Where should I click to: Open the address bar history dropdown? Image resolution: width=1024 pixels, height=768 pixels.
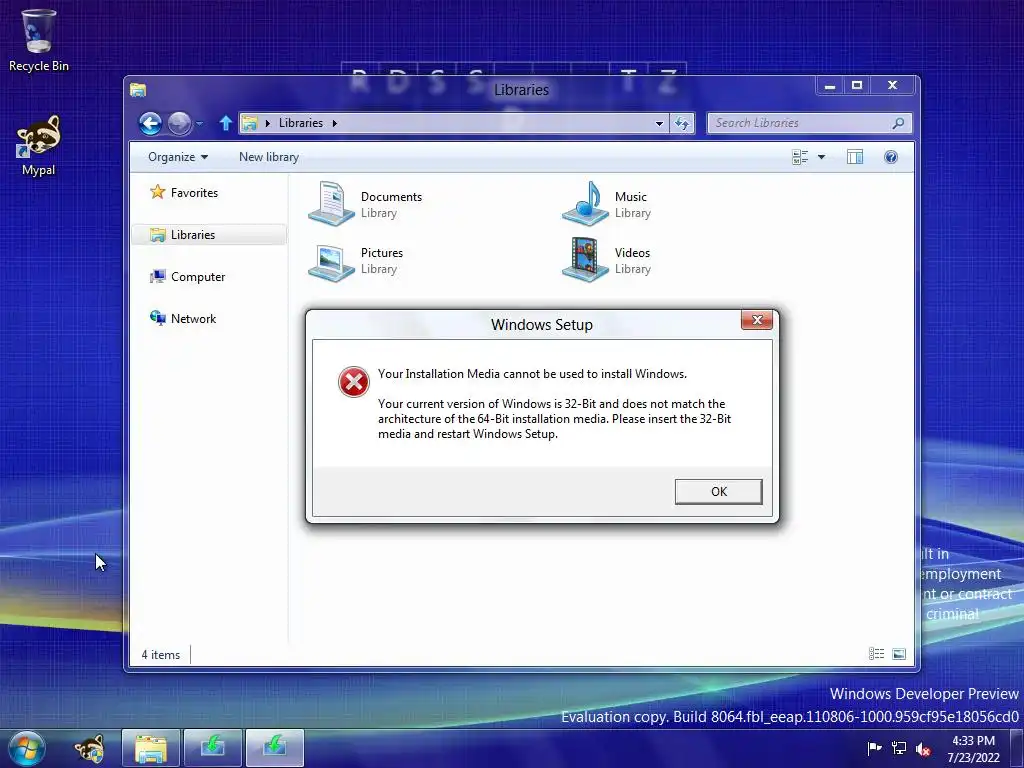coord(659,123)
